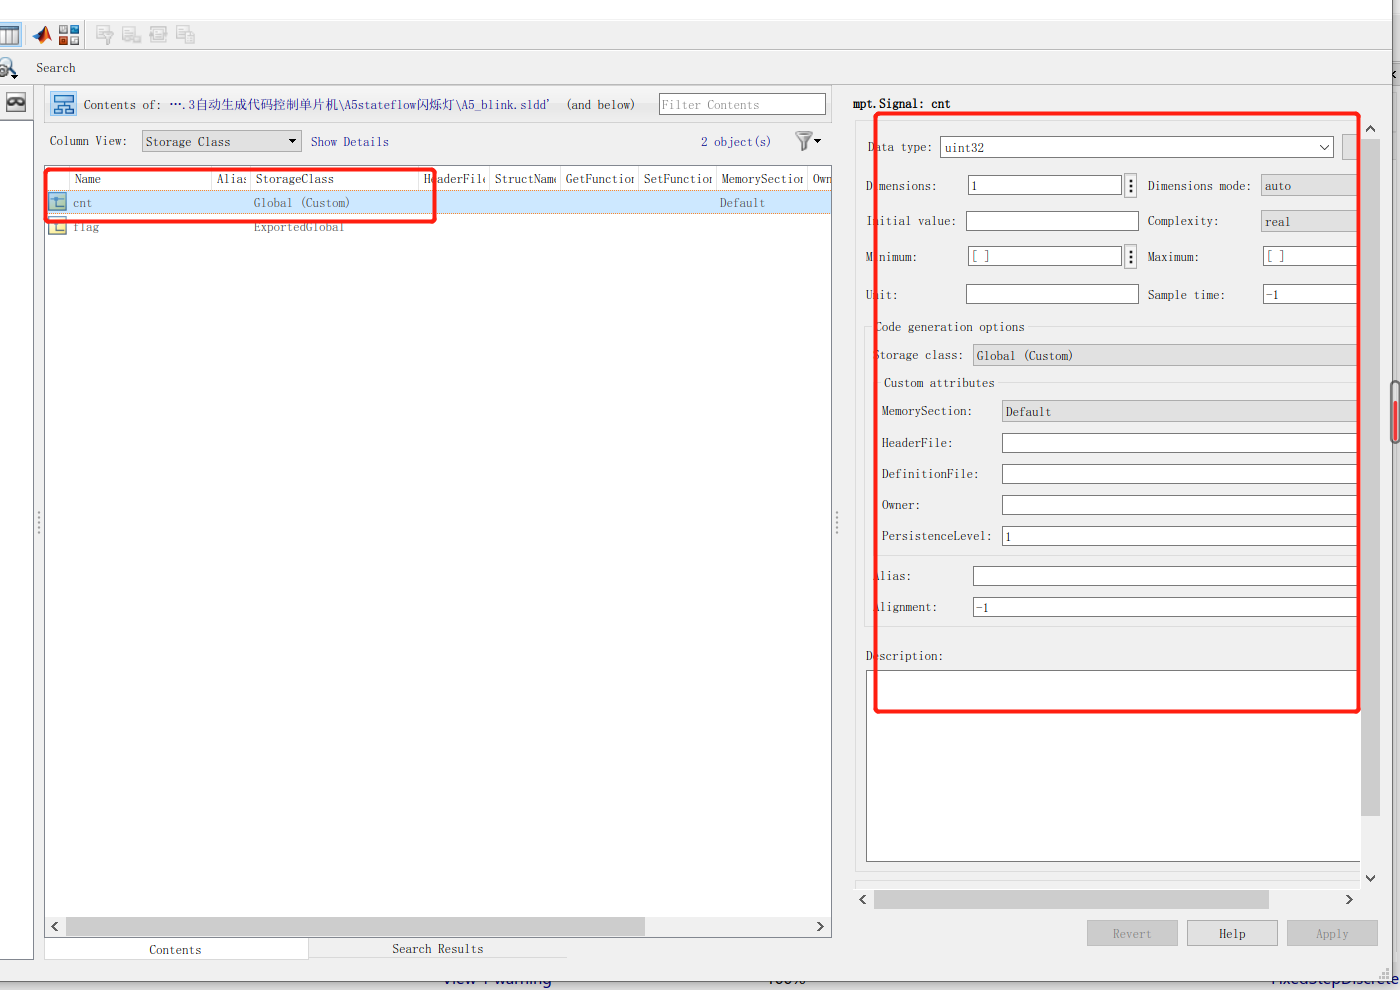Click the Filter Contents input field

(x=742, y=104)
